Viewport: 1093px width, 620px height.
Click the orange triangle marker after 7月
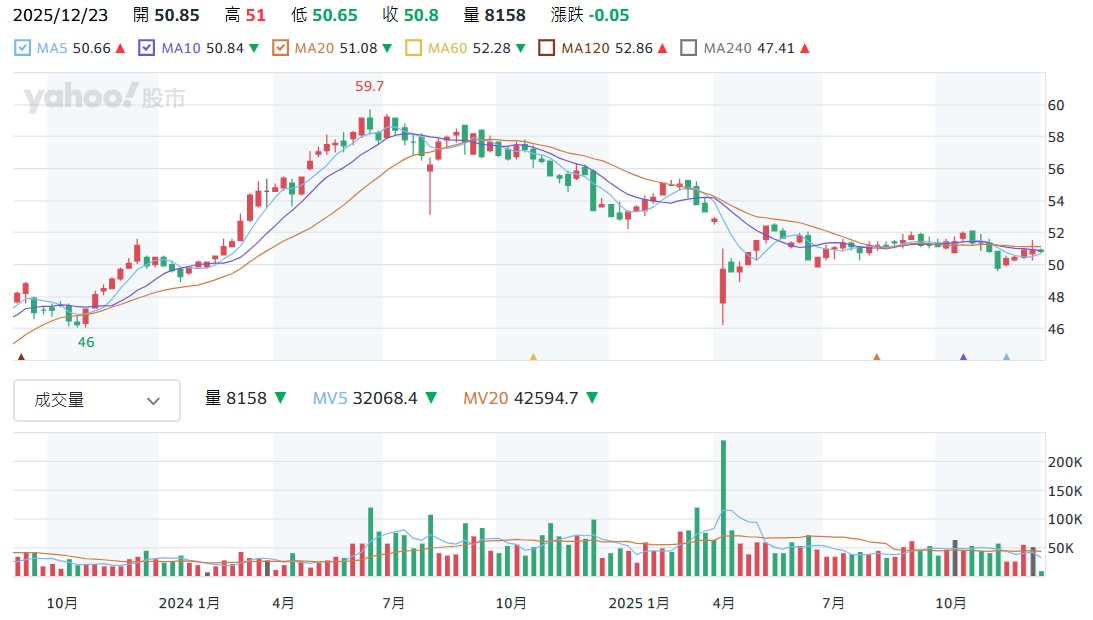click(876, 356)
